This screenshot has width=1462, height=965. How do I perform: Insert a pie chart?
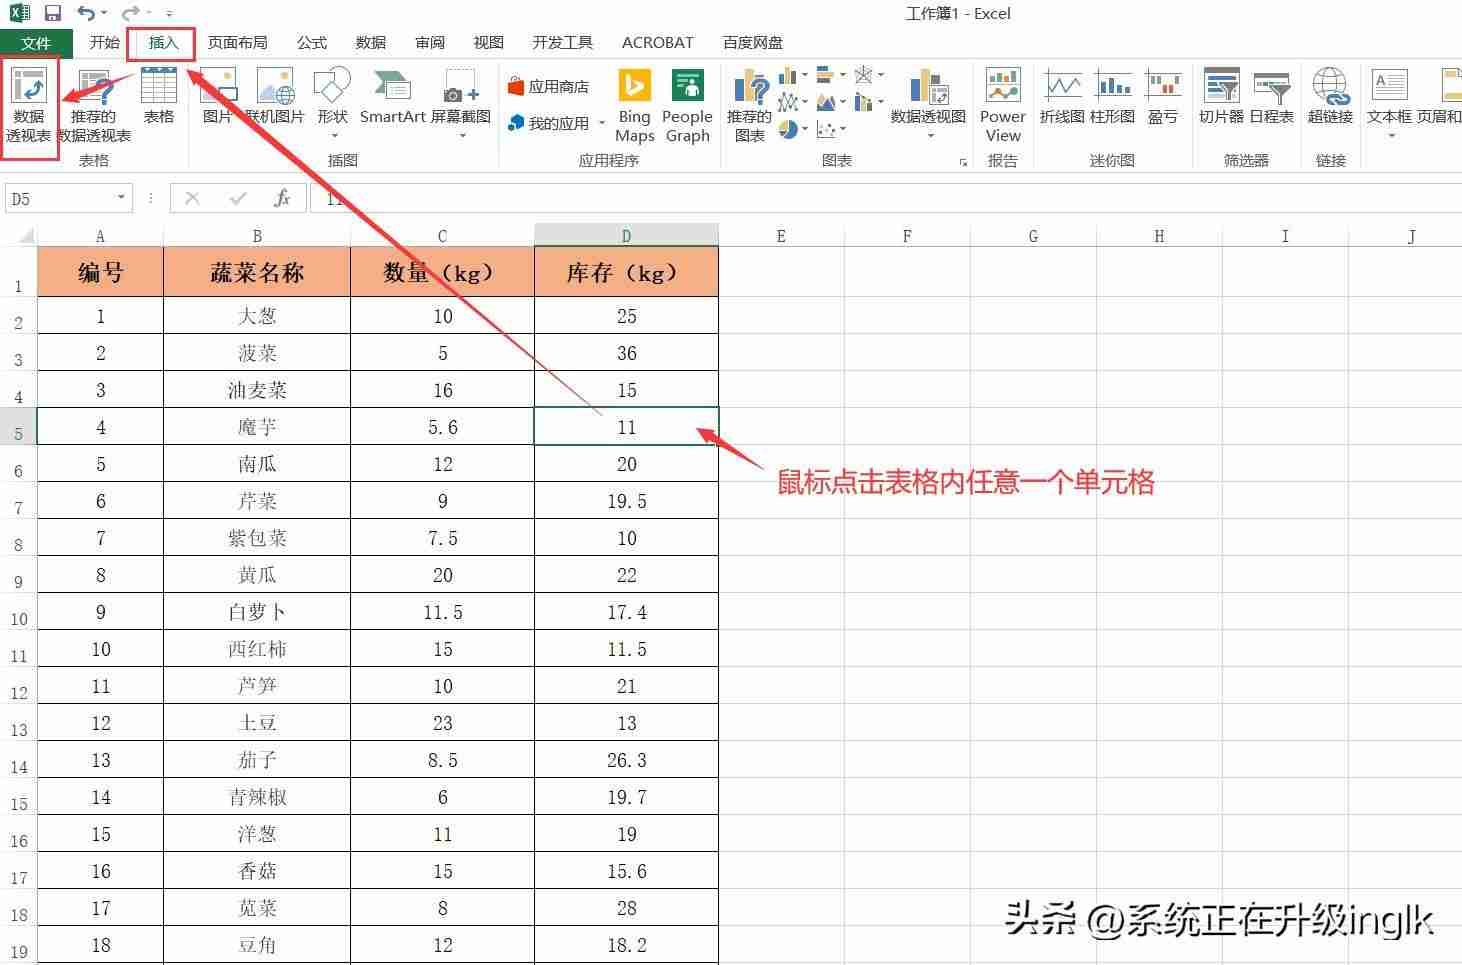pos(787,129)
